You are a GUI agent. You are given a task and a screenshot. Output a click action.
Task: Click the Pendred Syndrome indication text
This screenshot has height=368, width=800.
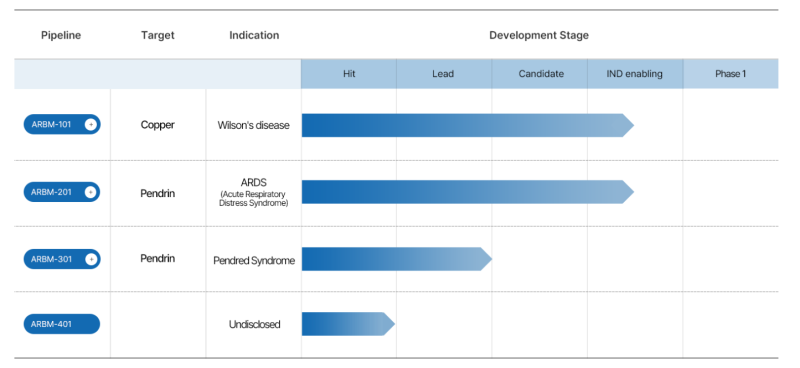(254, 261)
